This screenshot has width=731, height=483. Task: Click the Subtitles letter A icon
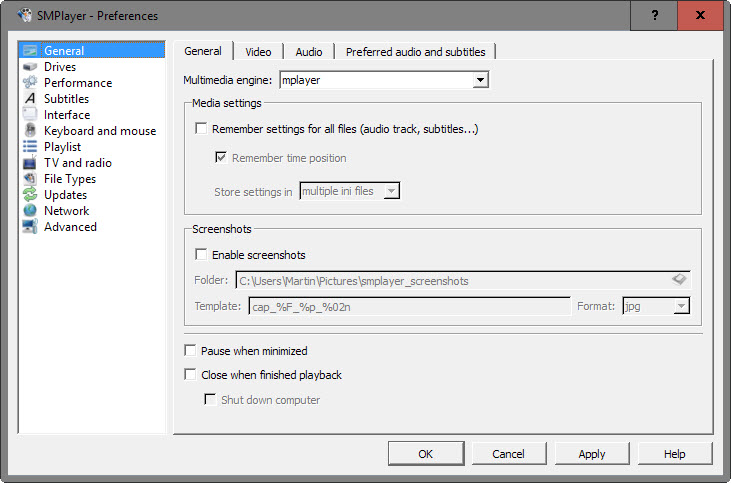[x=30, y=98]
